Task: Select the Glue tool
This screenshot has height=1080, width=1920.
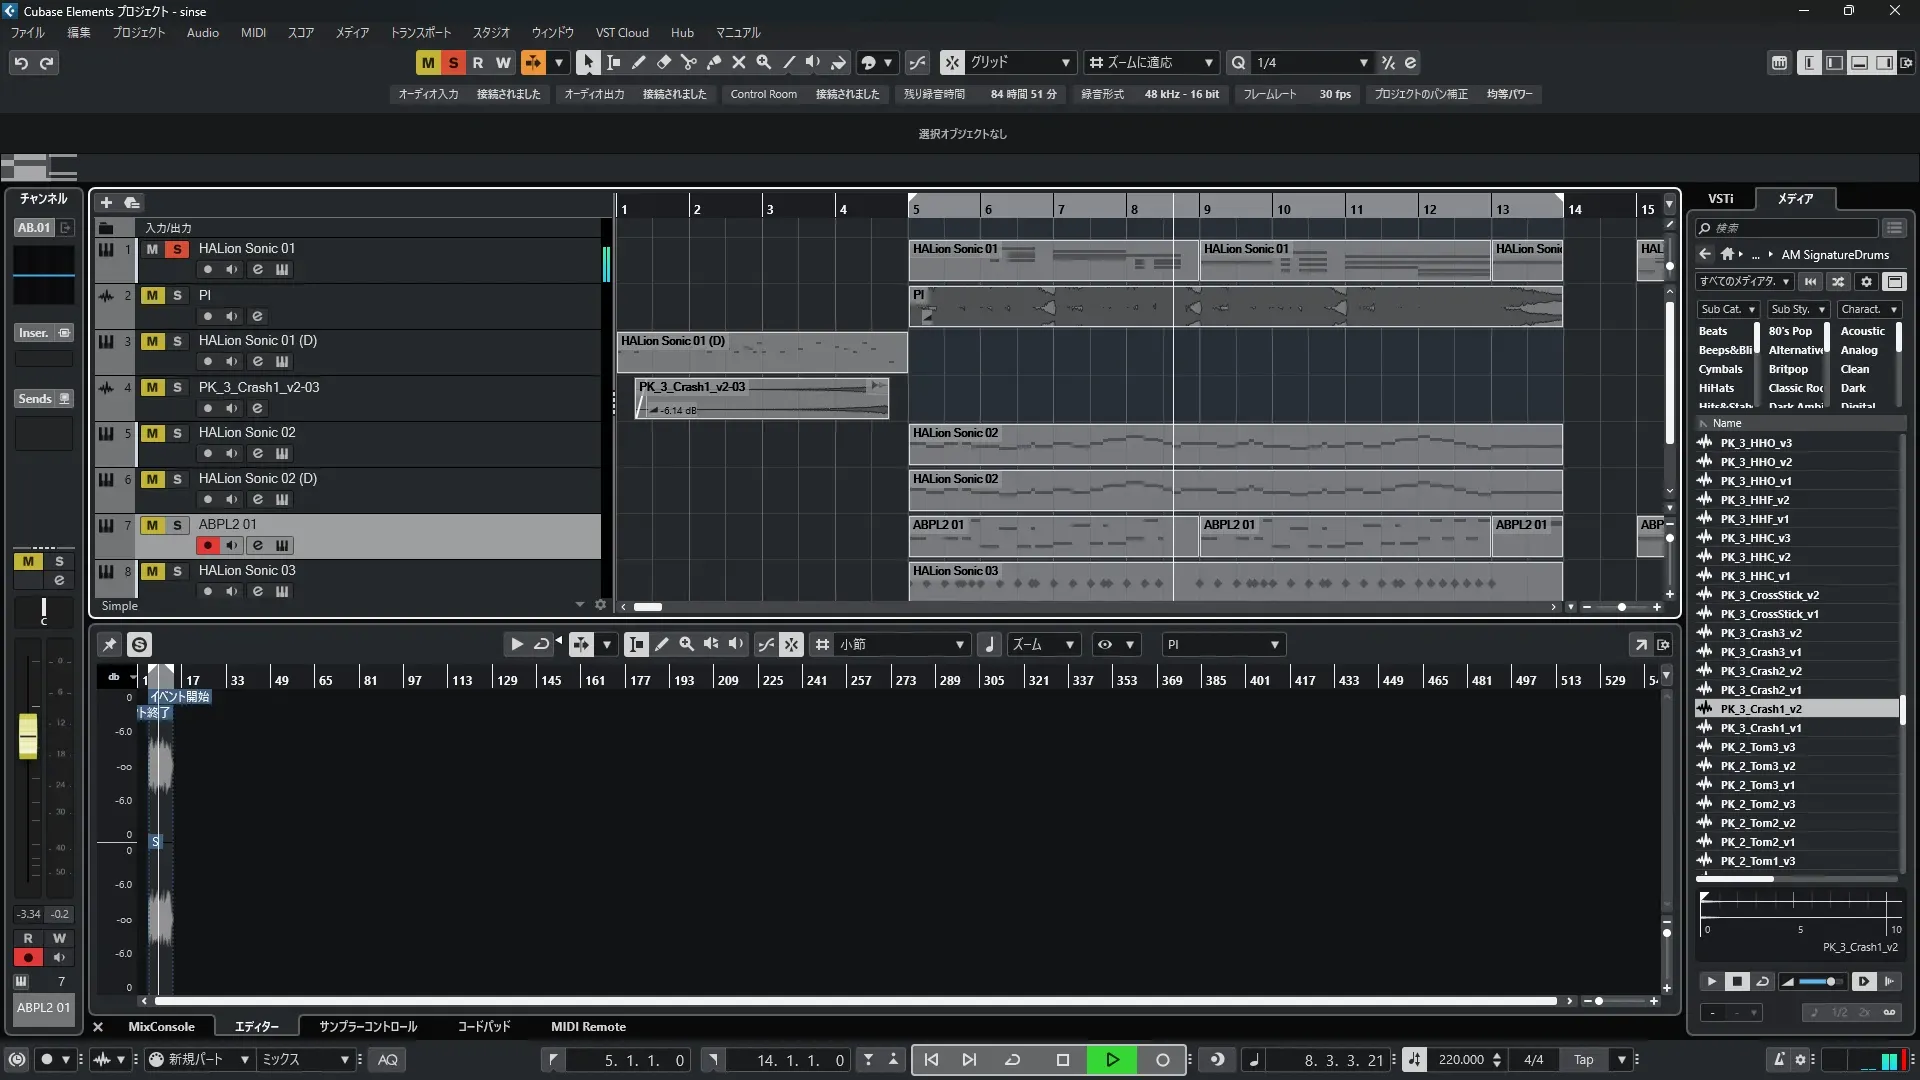Action: [x=714, y=62]
